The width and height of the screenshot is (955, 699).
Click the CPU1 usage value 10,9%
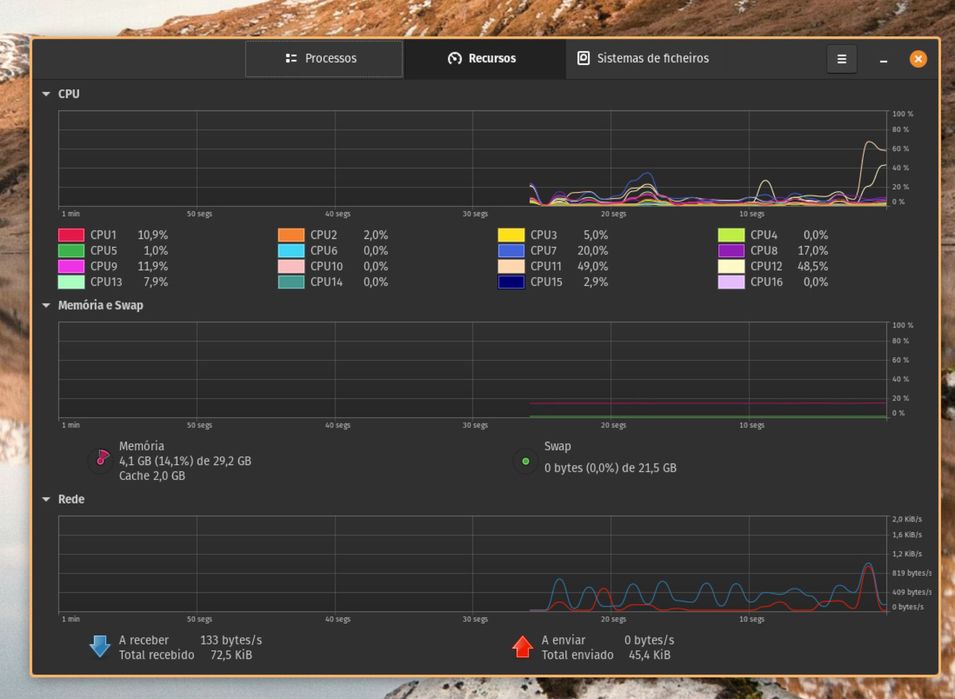pos(152,235)
